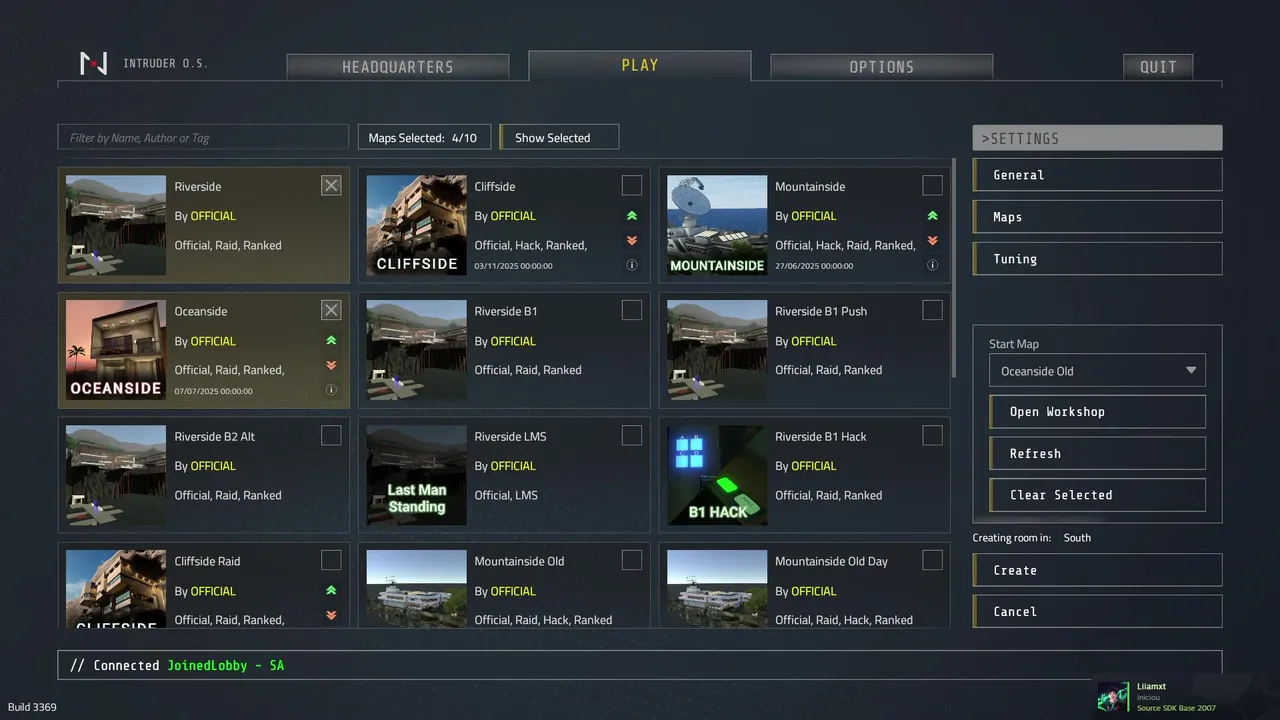This screenshot has width=1280, height=720.
Task: Click Cliffside date 03/11/2025 text
Action: 513,266
